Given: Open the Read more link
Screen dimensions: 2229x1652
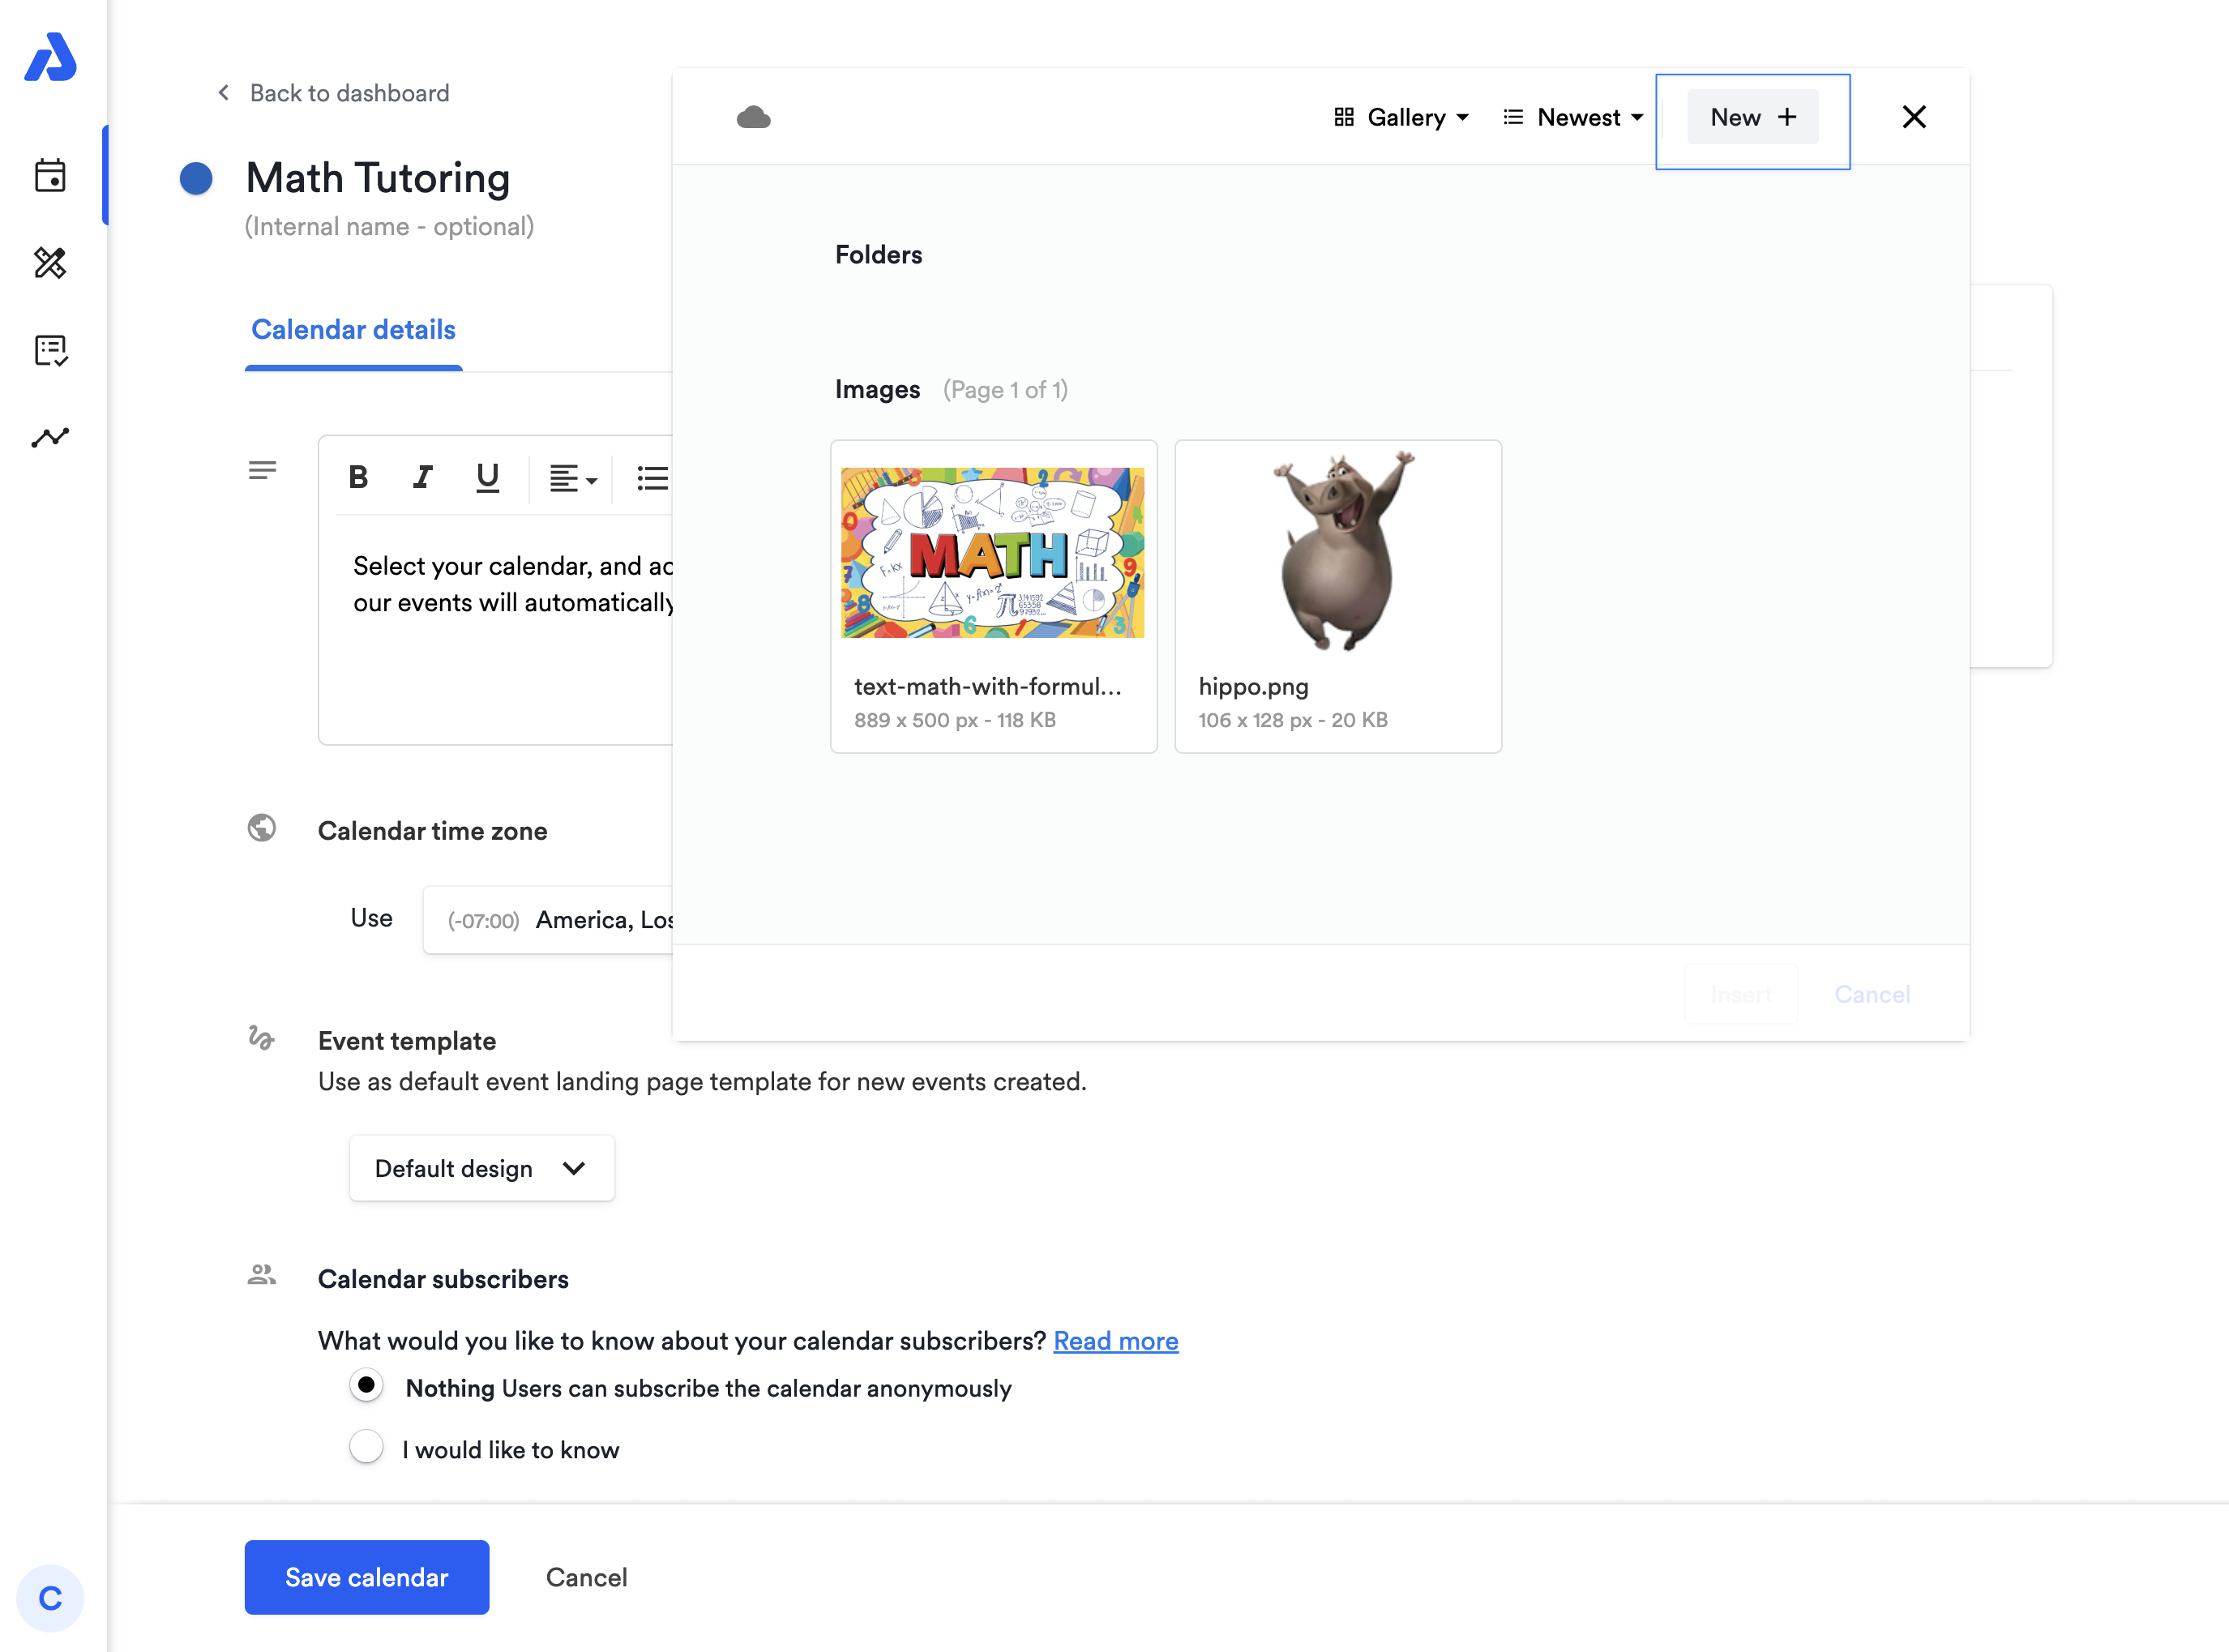Looking at the screenshot, I should pos(1115,1341).
